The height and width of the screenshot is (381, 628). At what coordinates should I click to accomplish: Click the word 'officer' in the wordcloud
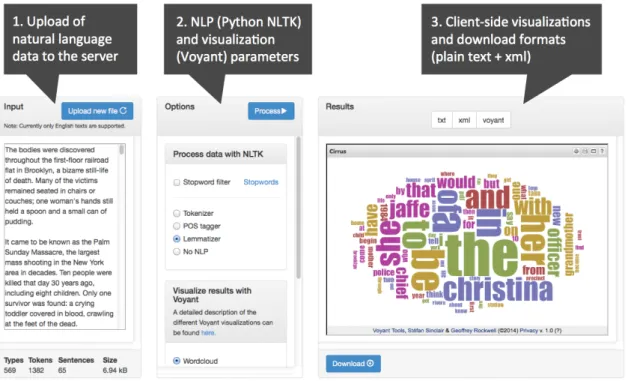point(553,252)
